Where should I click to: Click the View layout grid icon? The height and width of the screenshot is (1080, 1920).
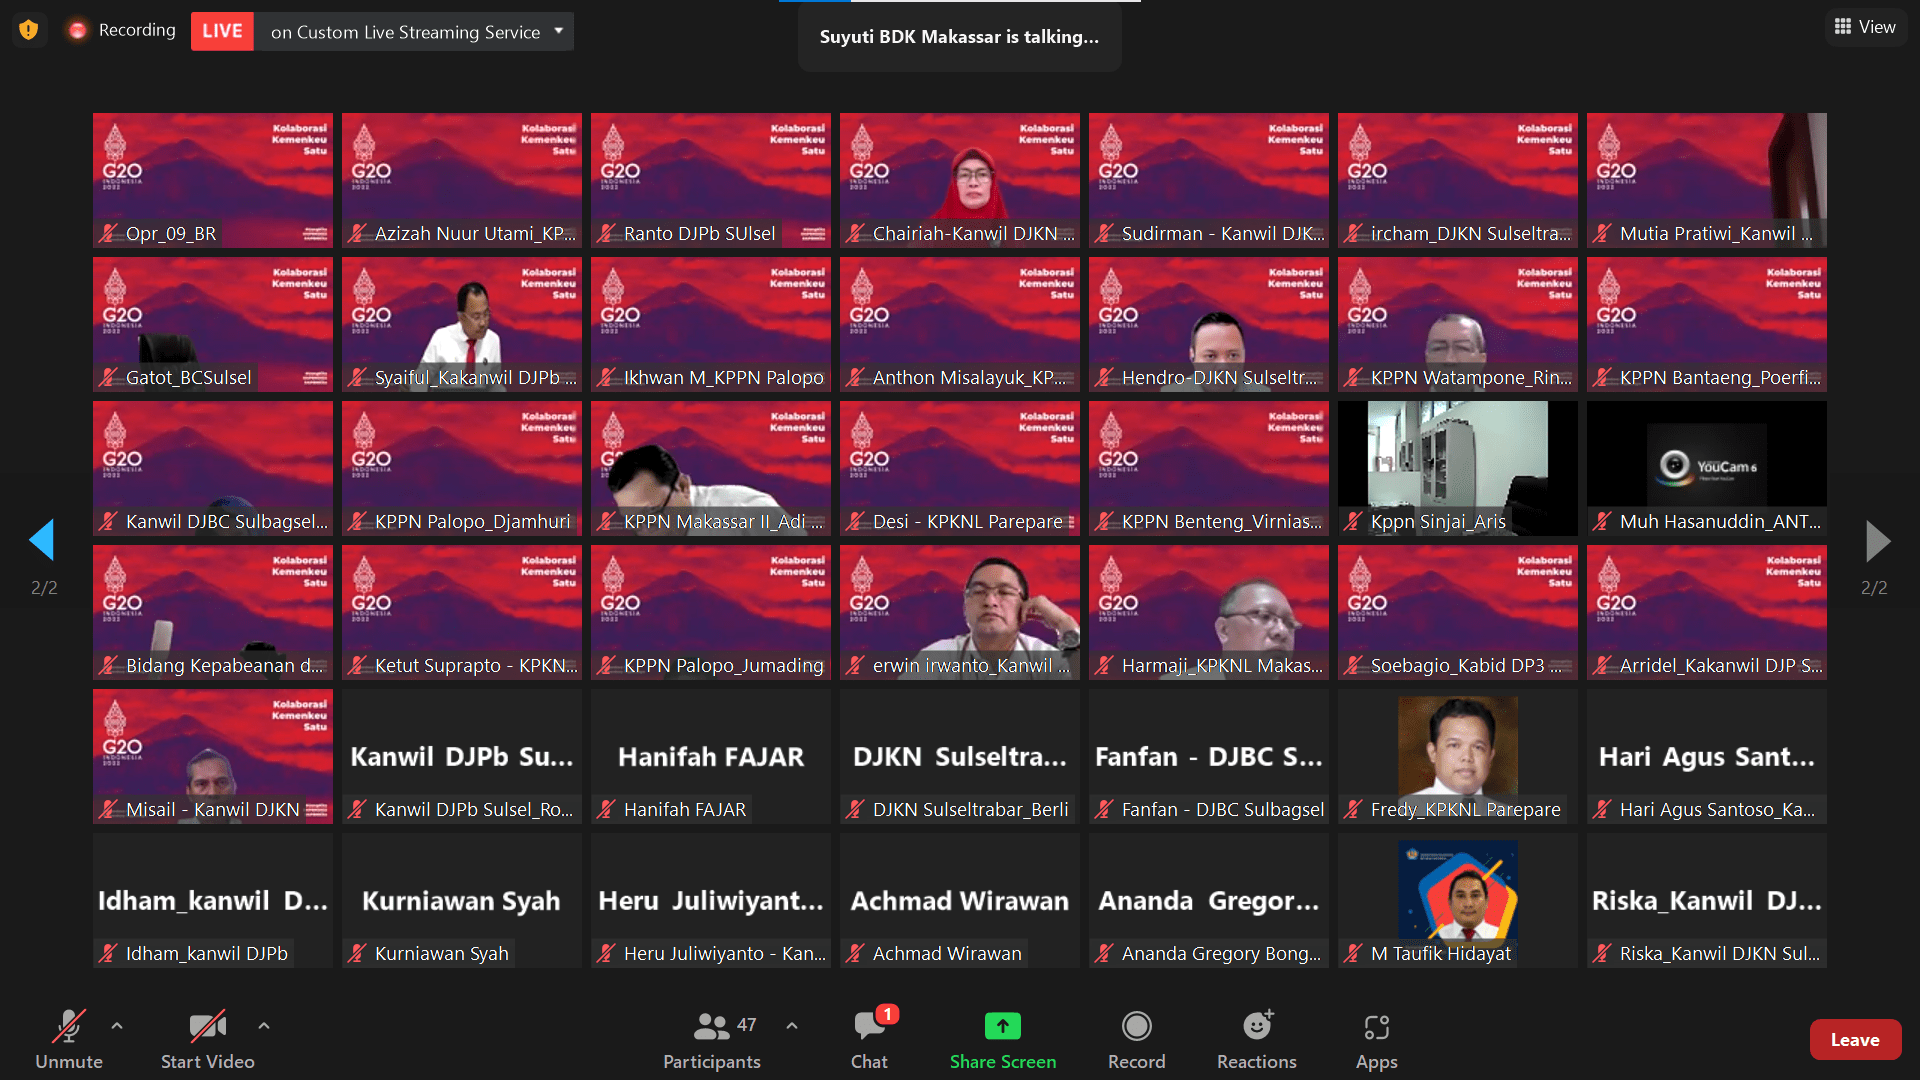coord(1843,27)
